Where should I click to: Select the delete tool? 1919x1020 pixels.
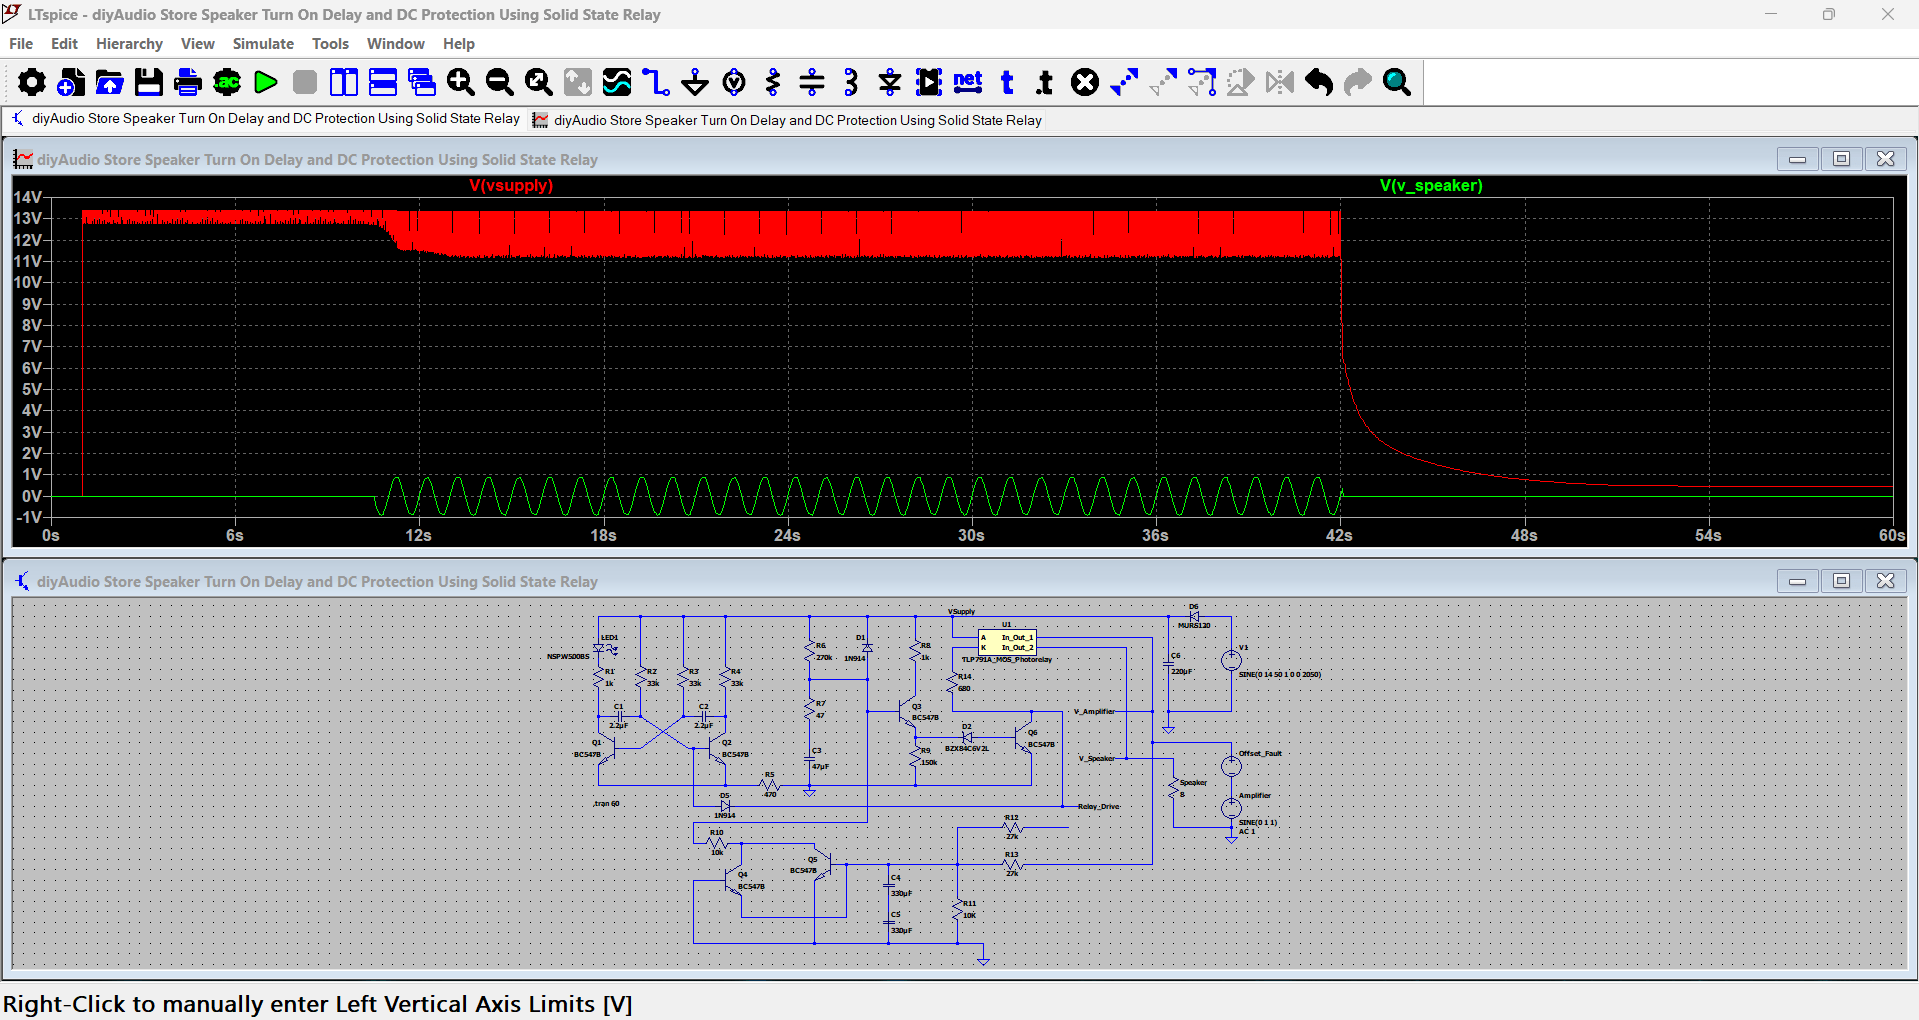coord(1085,82)
